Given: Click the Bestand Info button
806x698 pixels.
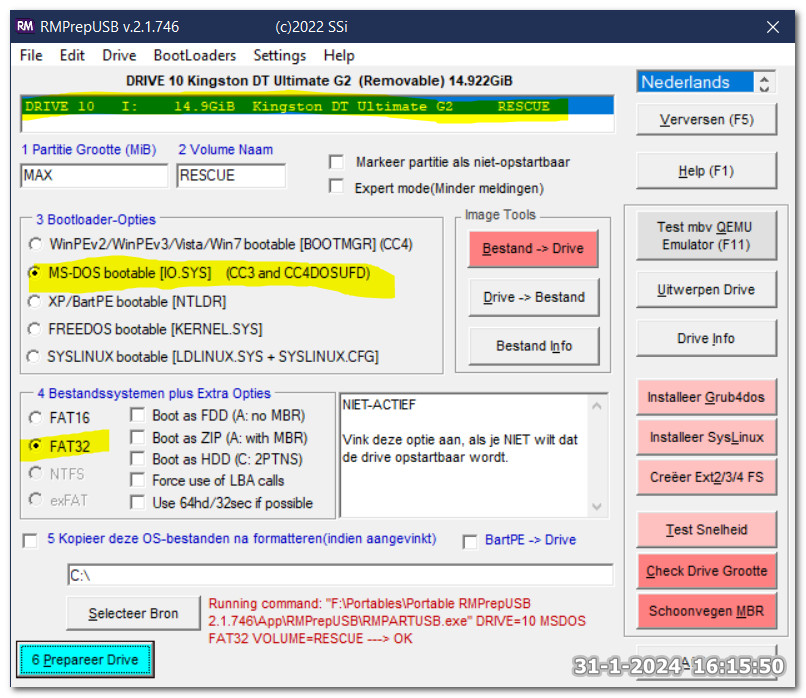Looking at the screenshot, I should (534, 346).
